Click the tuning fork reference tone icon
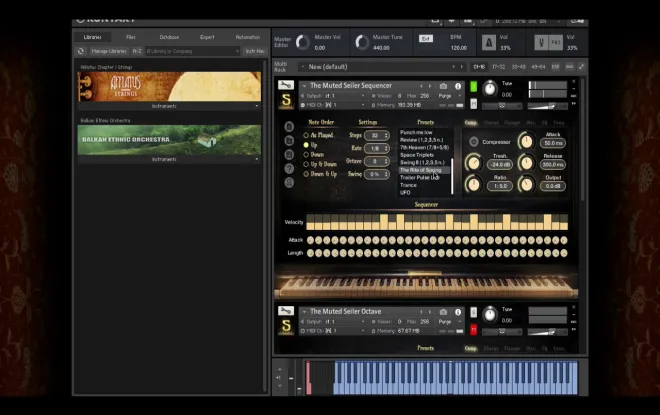This screenshot has width=660, height=415. (x=541, y=43)
